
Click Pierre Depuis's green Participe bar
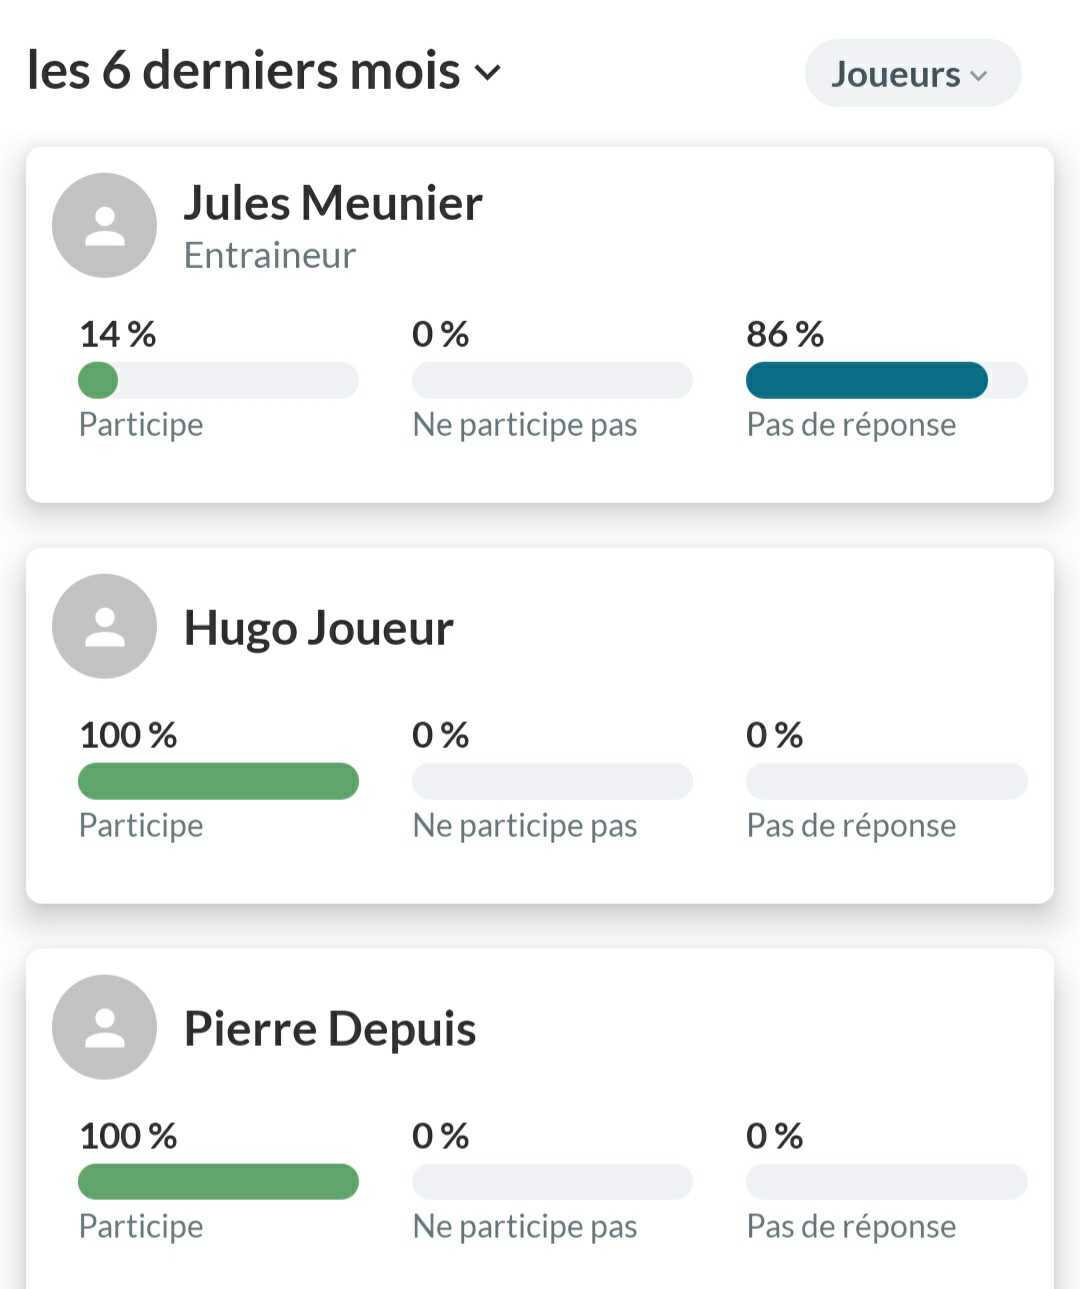[x=218, y=1182]
